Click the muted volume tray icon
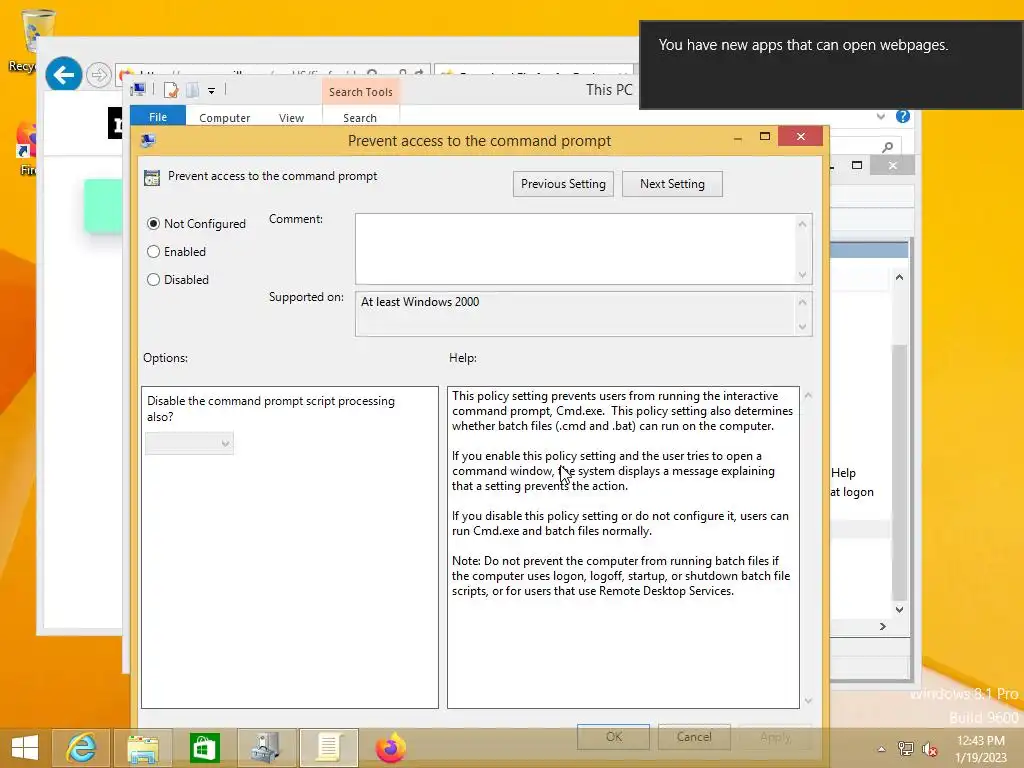Viewport: 1024px width, 768px height. 929,749
